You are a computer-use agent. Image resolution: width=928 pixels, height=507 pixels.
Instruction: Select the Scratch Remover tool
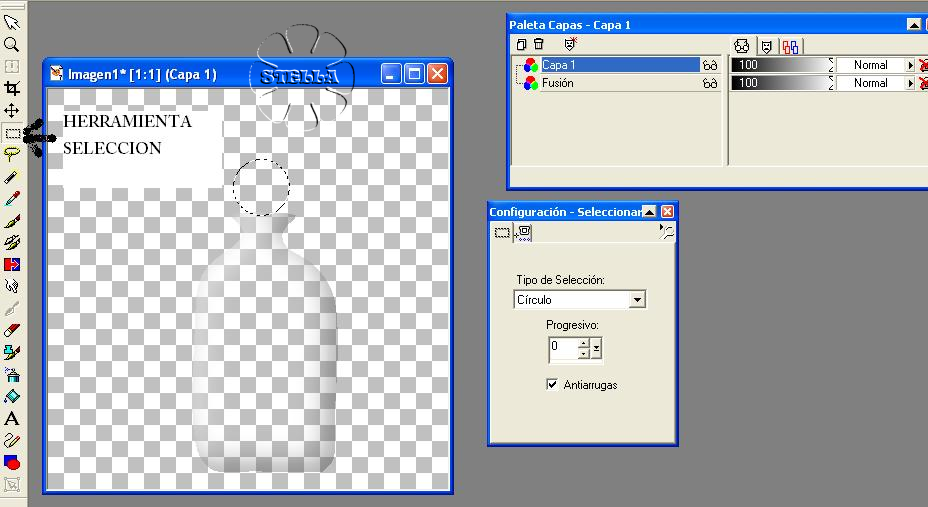12,308
